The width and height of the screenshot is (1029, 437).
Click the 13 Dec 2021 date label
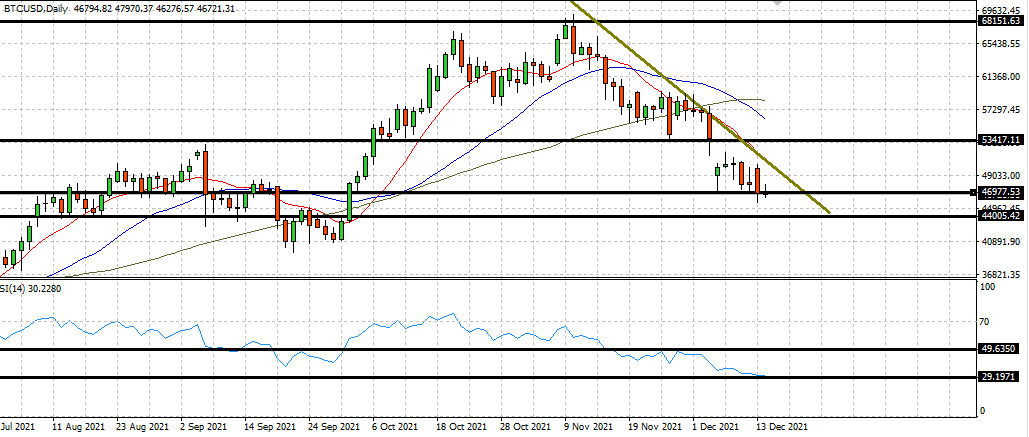781,426
